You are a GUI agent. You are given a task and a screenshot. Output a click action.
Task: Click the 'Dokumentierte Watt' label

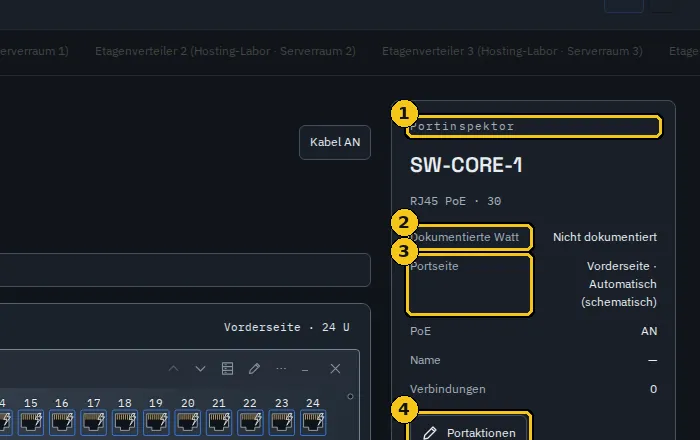pos(464,237)
